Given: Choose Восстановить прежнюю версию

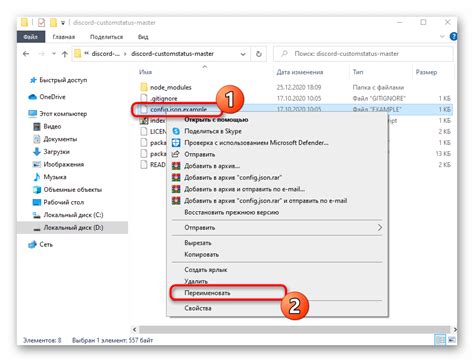Looking at the screenshot, I should click(x=232, y=212).
